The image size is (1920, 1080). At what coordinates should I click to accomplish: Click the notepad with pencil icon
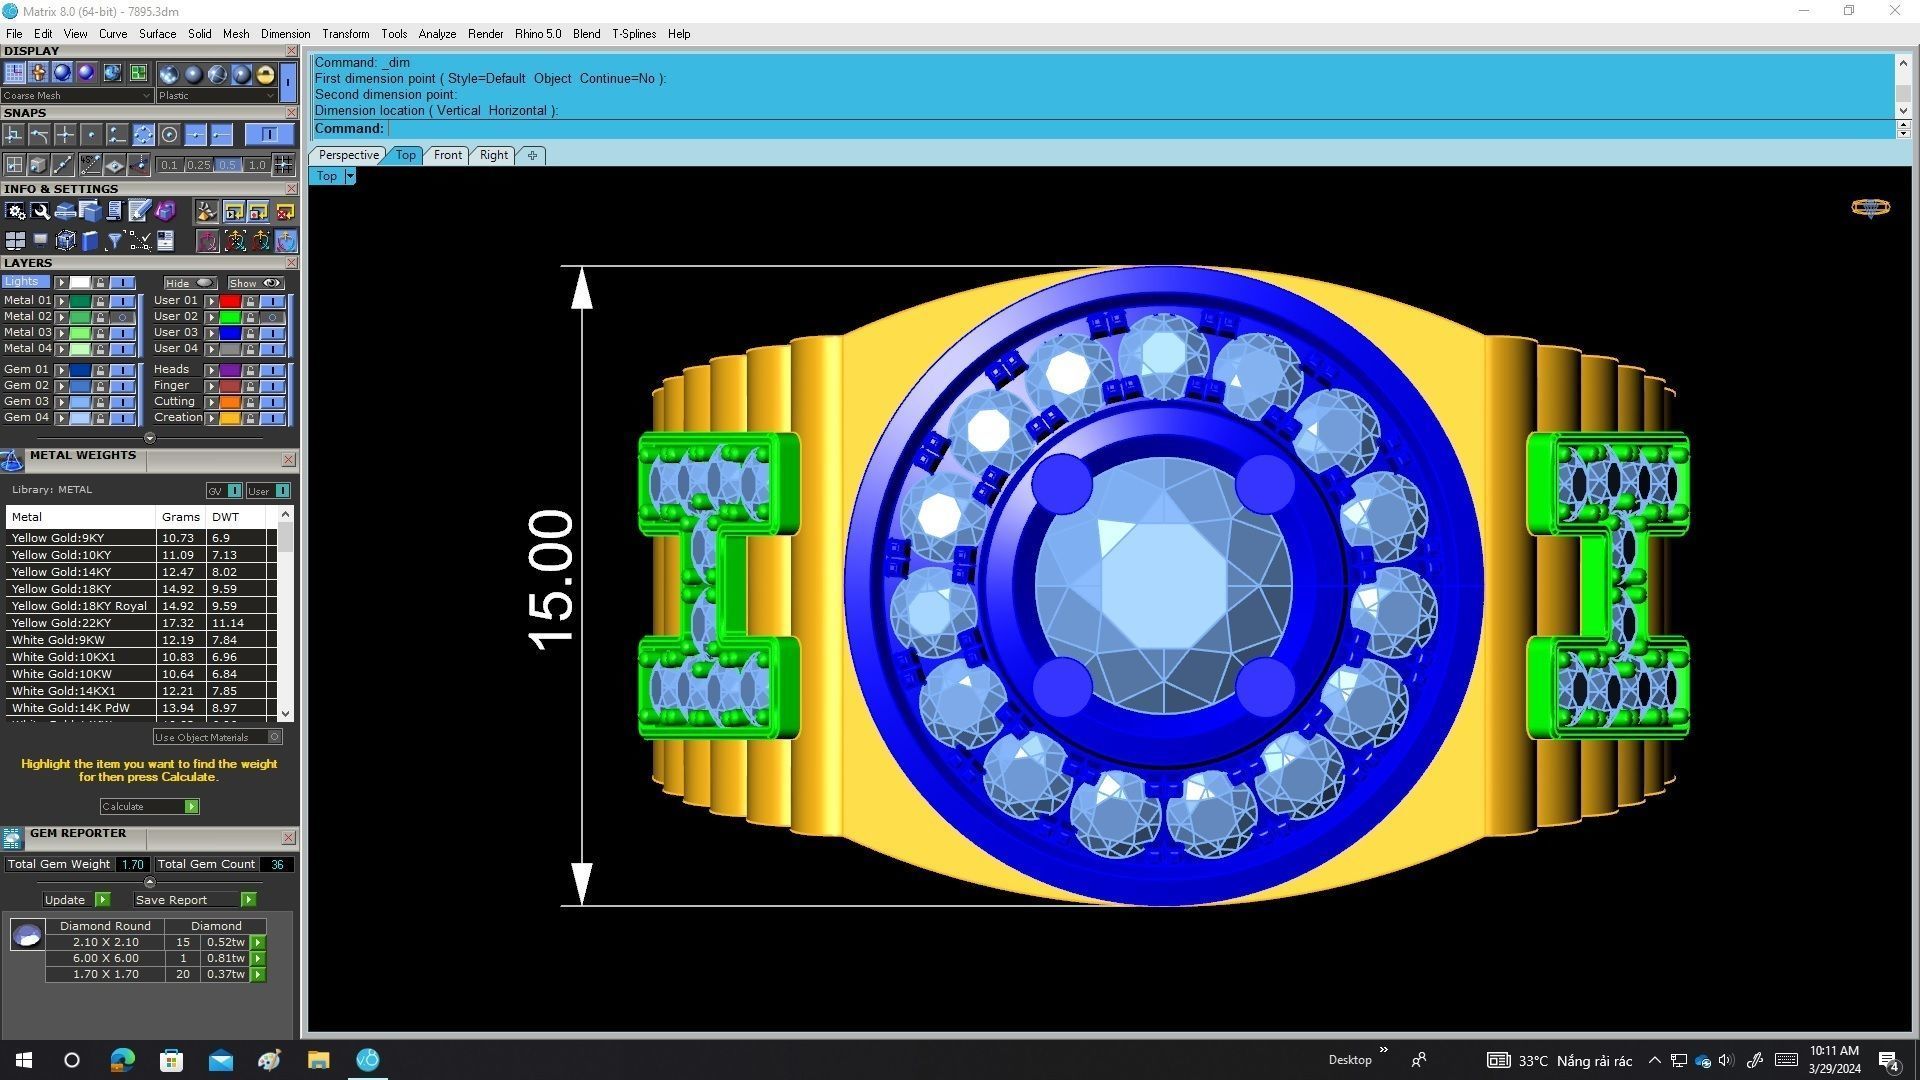[139, 211]
